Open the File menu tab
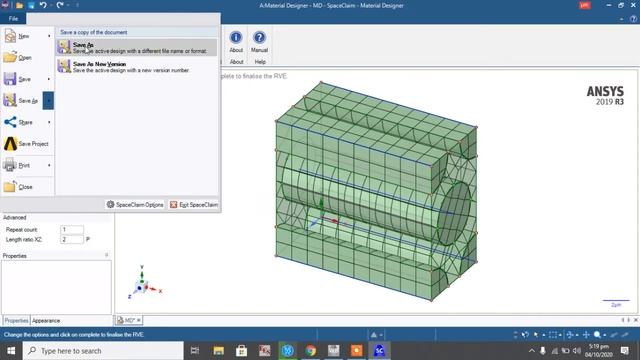The height and width of the screenshot is (360, 640). tap(13, 18)
